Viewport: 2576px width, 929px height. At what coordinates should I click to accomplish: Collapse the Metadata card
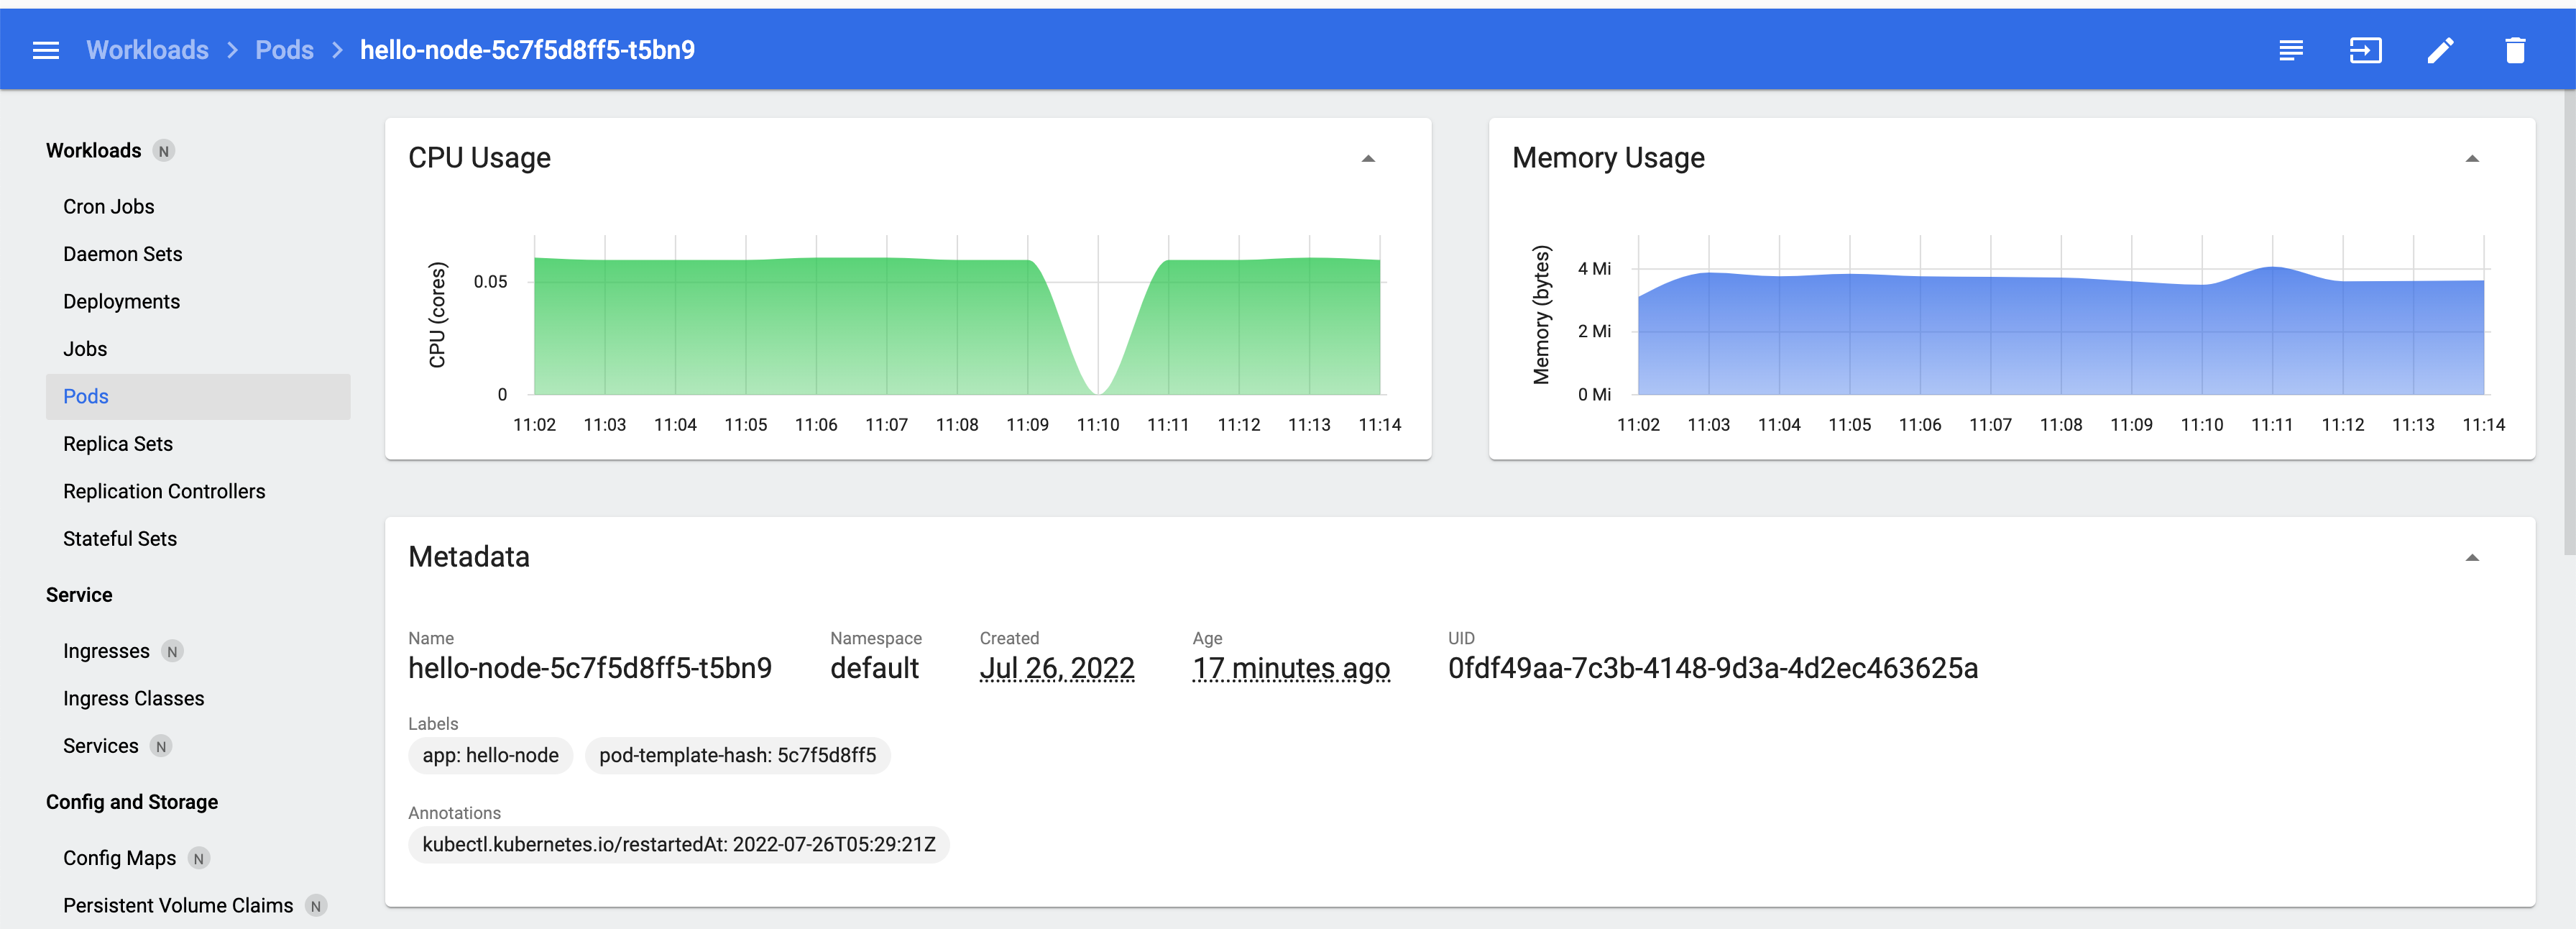click(x=2472, y=557)
